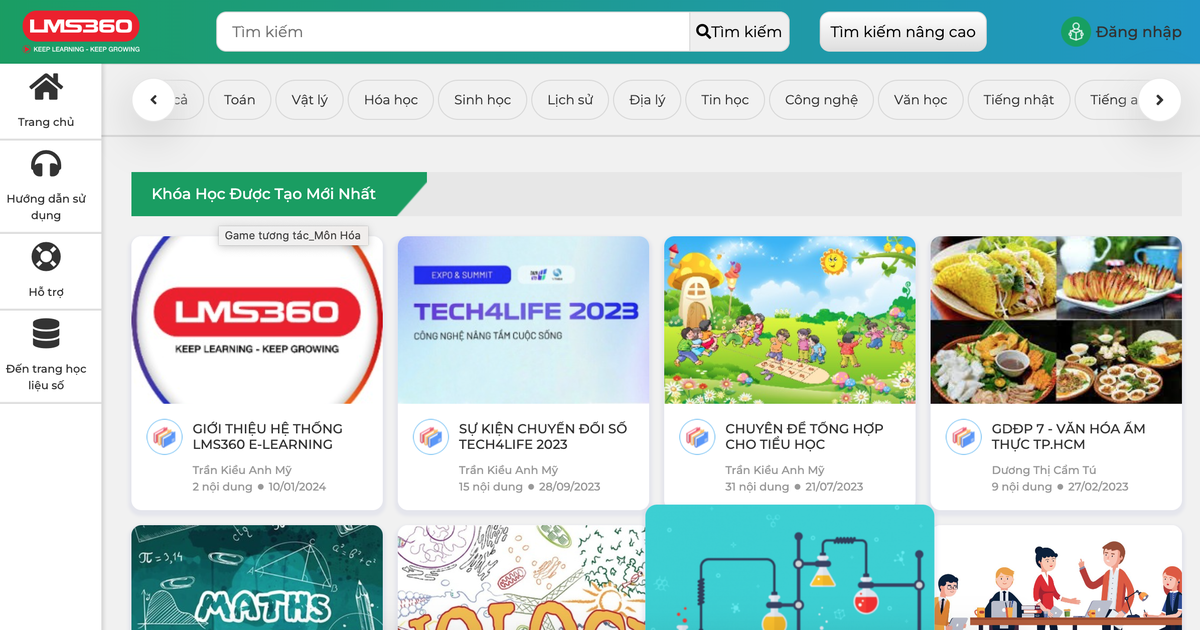The height and width of the screenshot is (630, 1200).
Task: Click the green user icon beside Đăng nhập
Action: click(x=1075, y=32)
